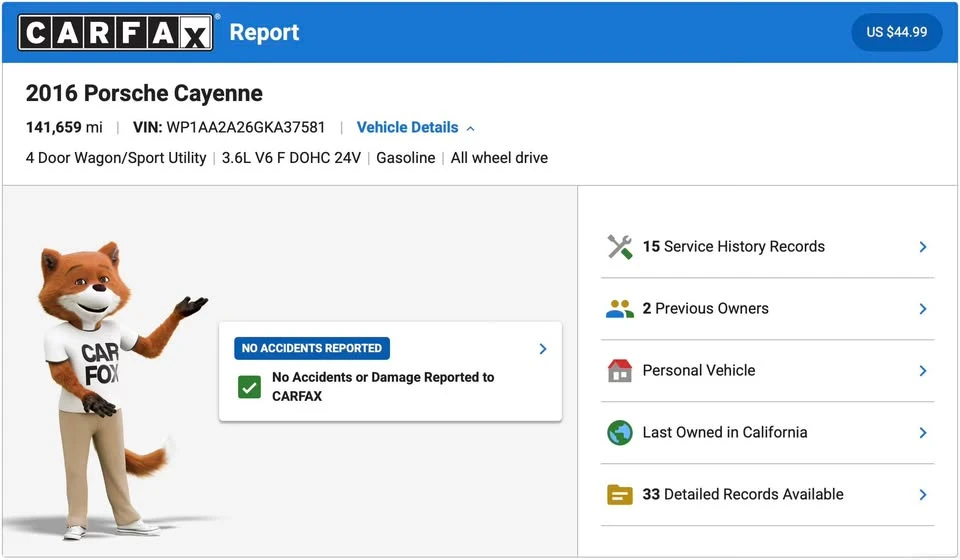Click 'No Accidents or Damage Reported to CARFAX' text

tap(383, 386)
